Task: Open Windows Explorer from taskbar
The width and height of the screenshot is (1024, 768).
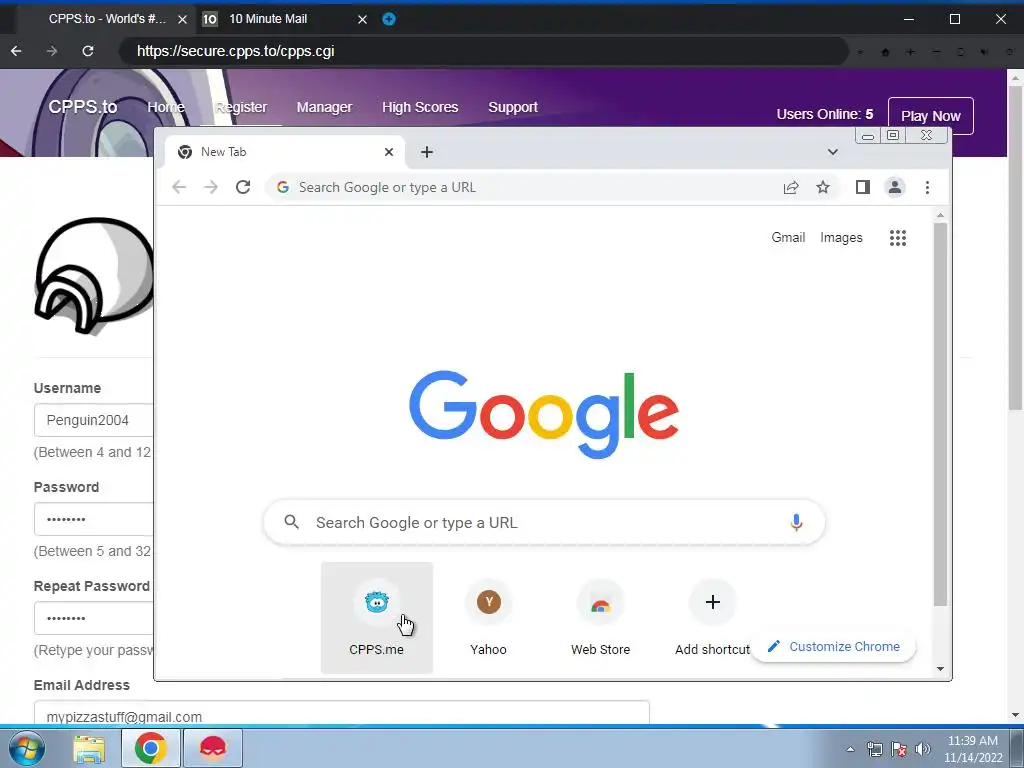Action: point(89,748)
